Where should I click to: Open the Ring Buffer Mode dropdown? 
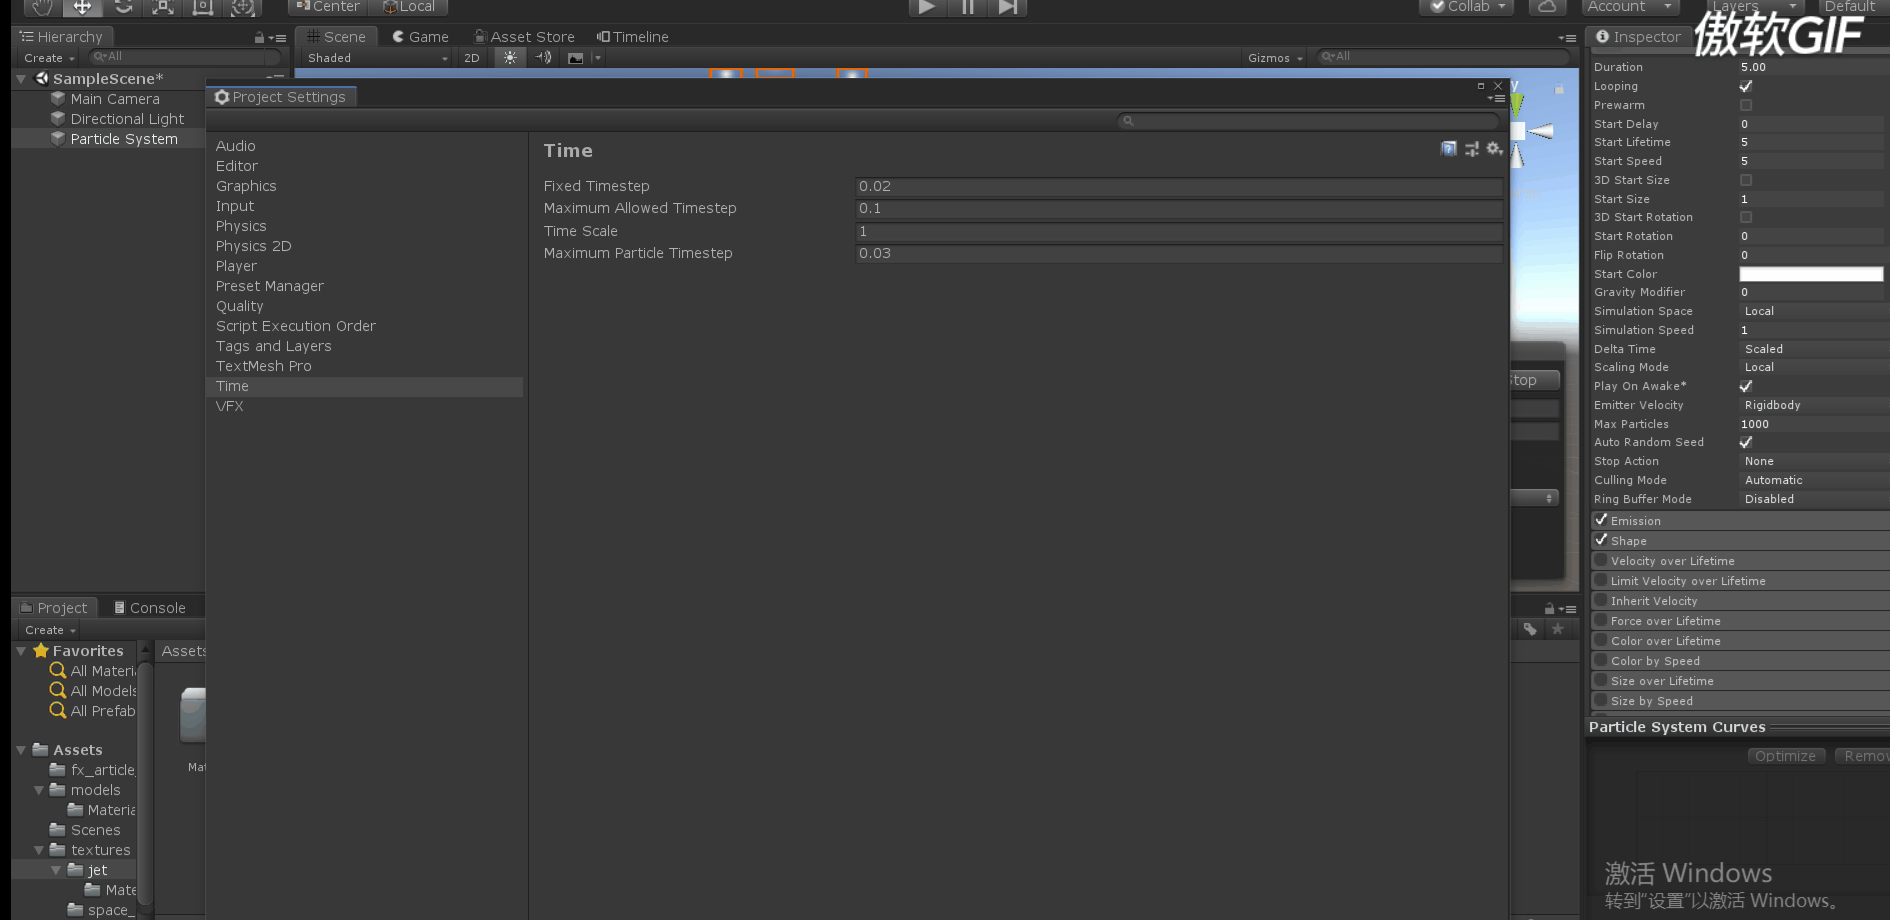1814,499
